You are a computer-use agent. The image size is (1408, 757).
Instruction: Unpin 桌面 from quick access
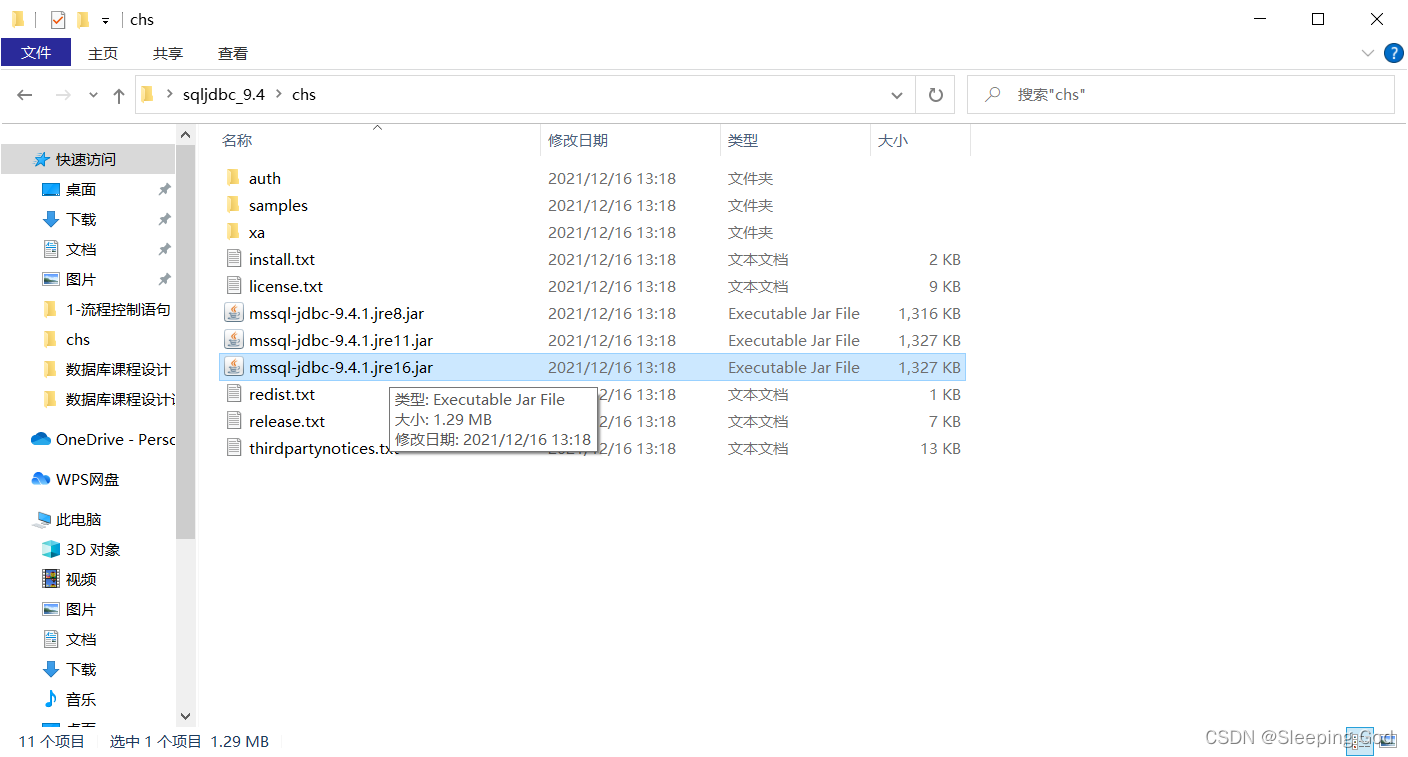click(x=164, y=189)
